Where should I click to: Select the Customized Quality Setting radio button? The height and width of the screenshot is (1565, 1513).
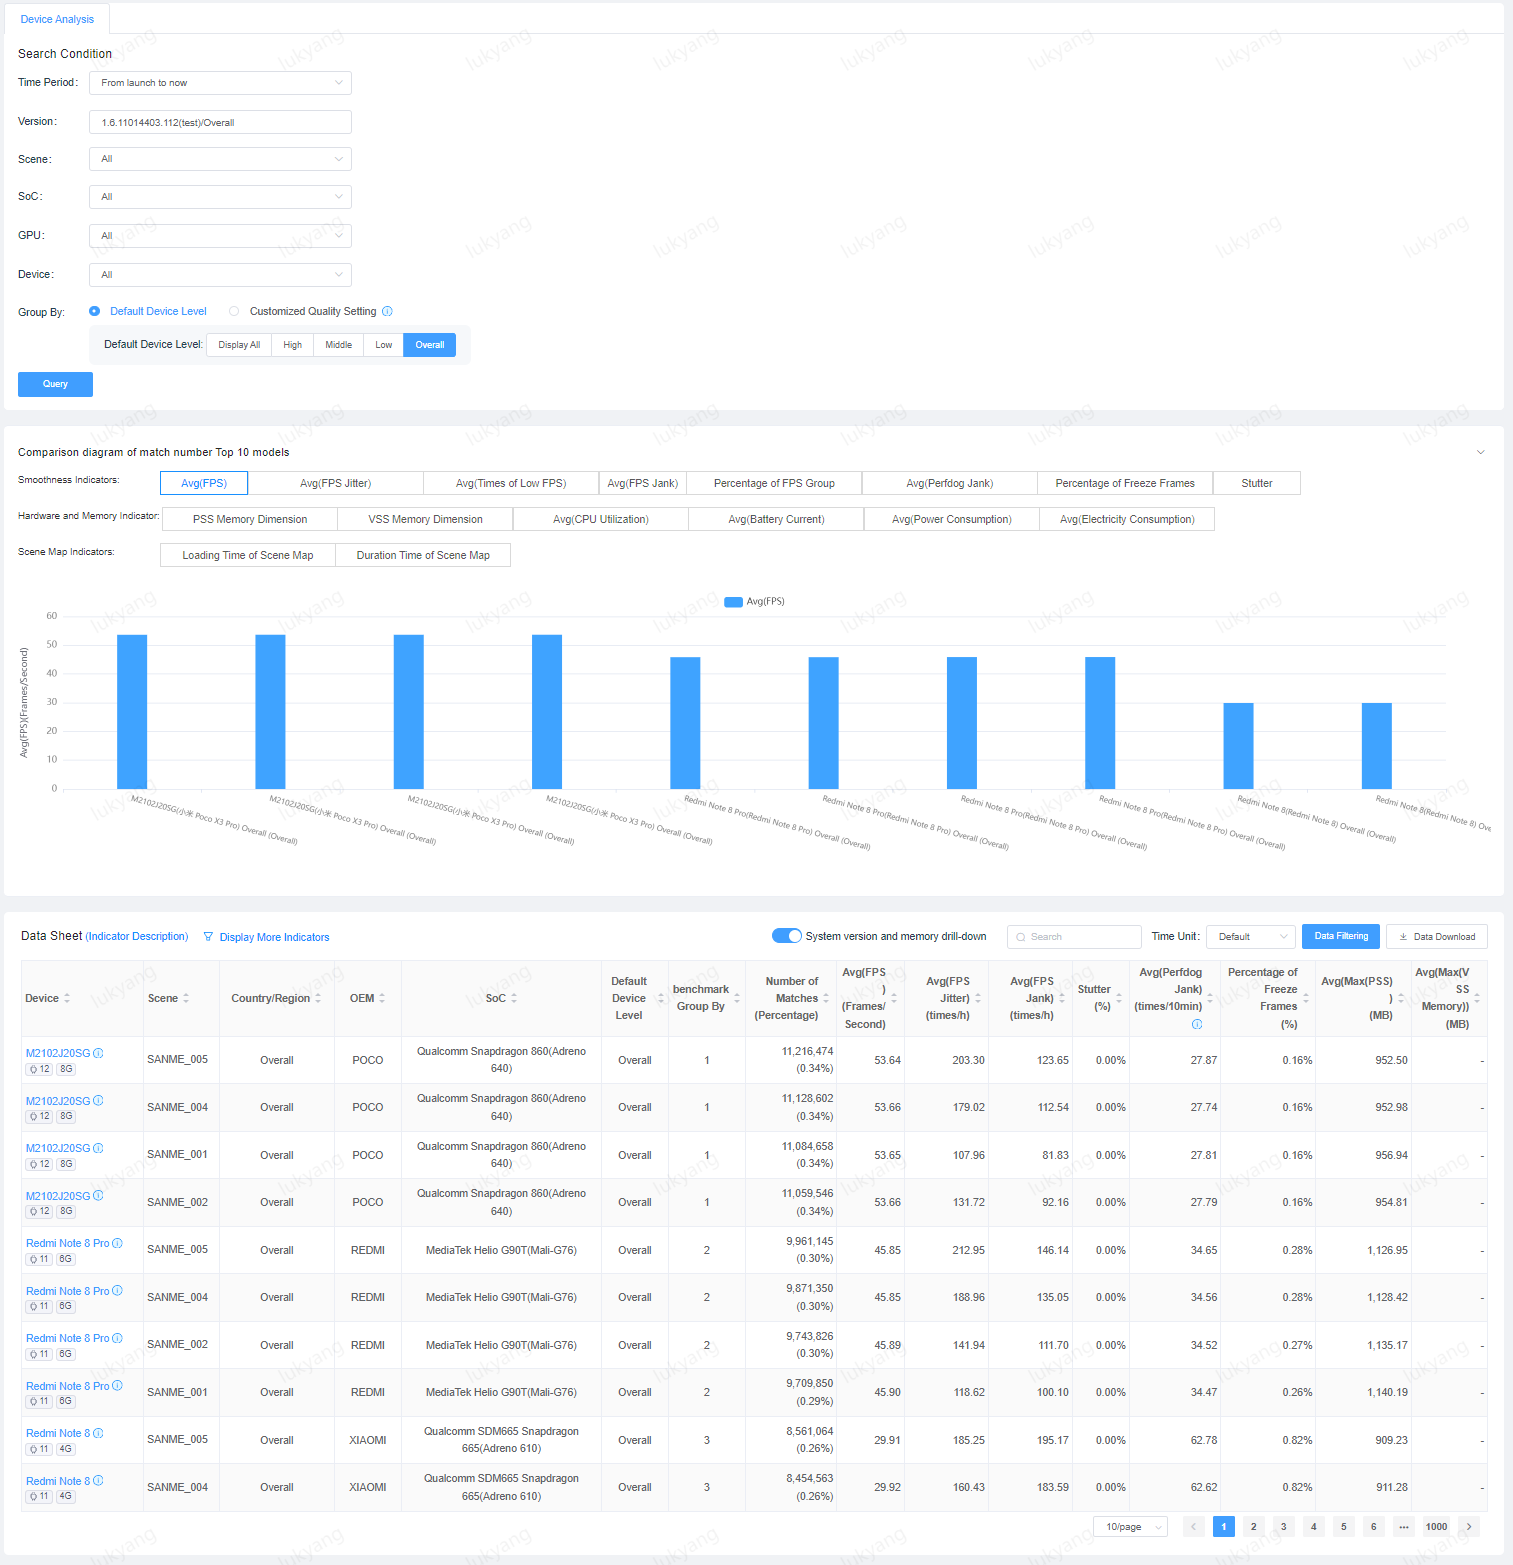pyautogui.click(x=234, y=311)
